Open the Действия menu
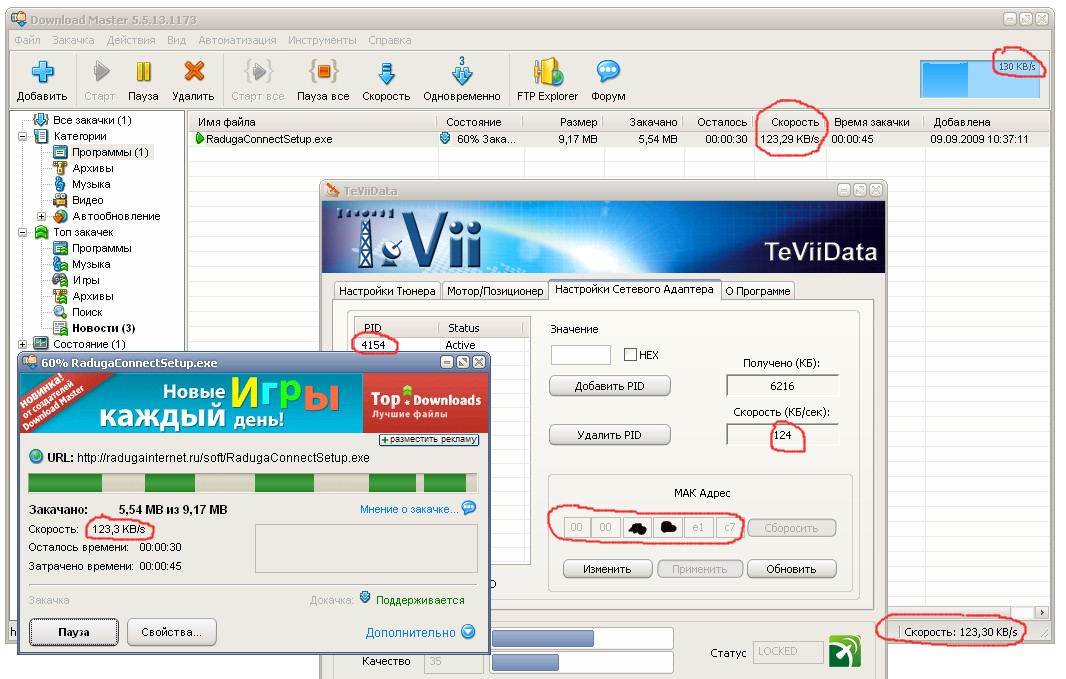This screenshot has height=679, width=1066. click(131, 40)
